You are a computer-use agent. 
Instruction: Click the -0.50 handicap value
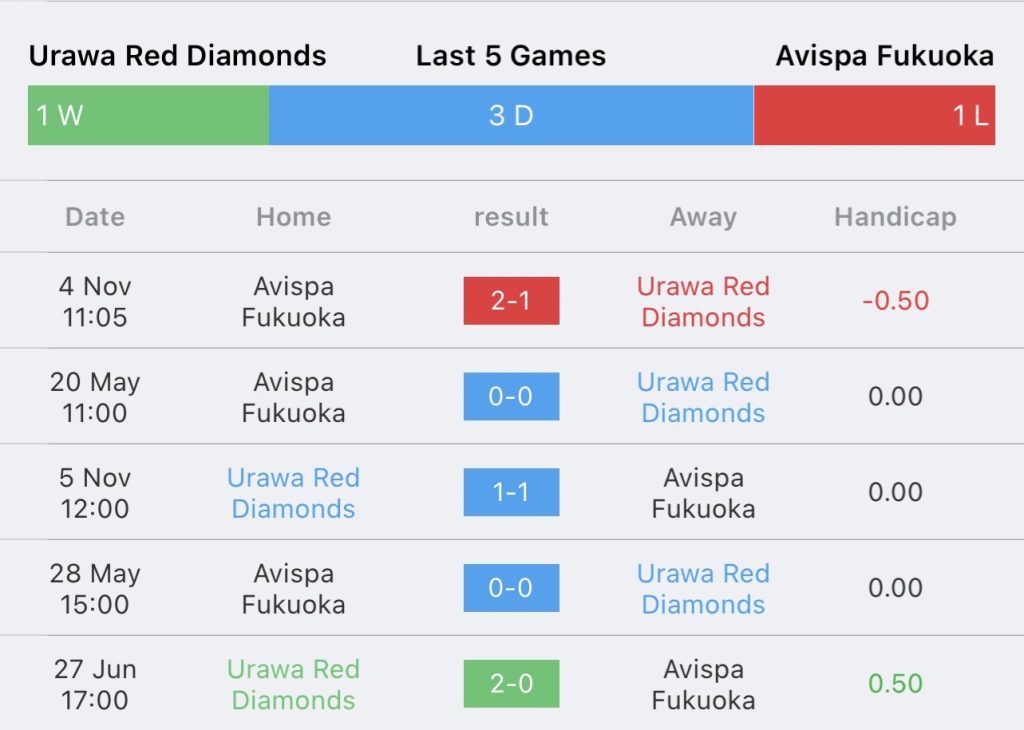point(895,301)
